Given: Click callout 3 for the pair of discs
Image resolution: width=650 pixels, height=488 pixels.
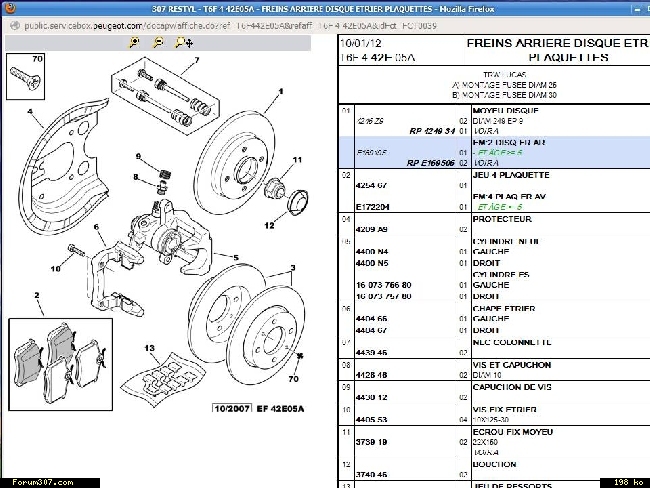Looking at the screenshot, I should (x=293, y=268).
